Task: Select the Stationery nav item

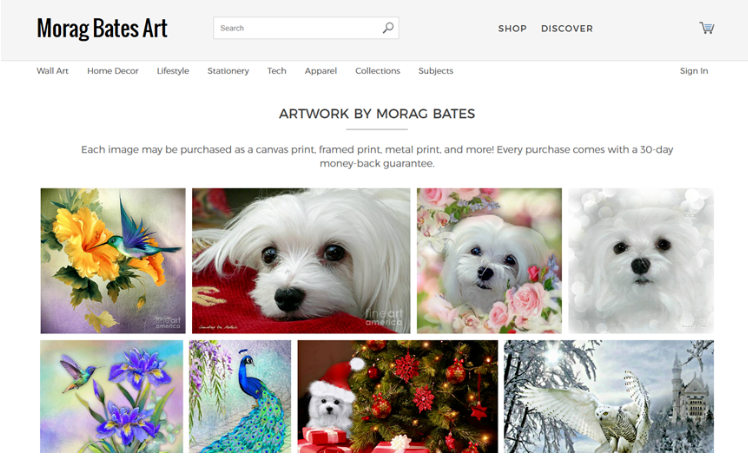Action: point(228,71)
